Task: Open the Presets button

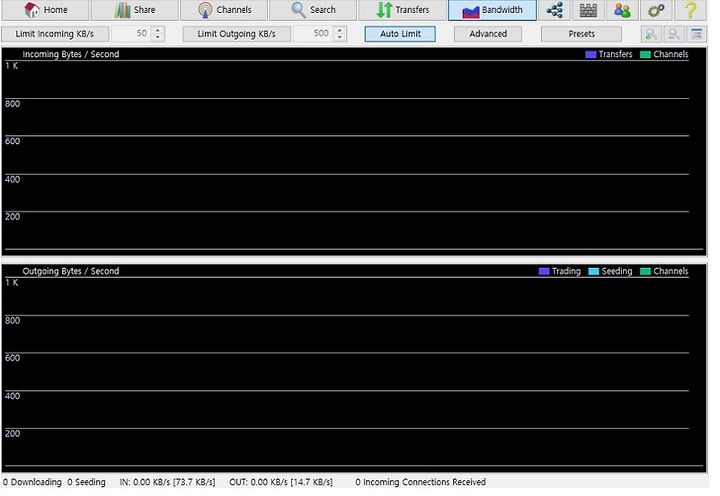Action: pyautogui.click(x=581, y=34)
